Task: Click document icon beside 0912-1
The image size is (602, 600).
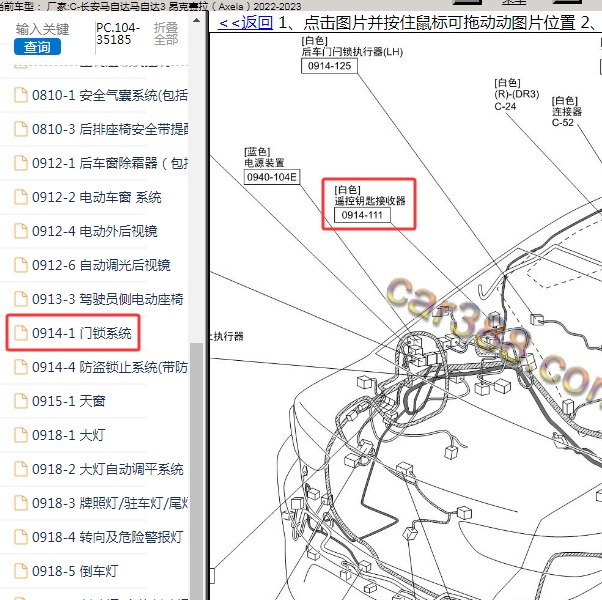Action: [x=21, y=163]
